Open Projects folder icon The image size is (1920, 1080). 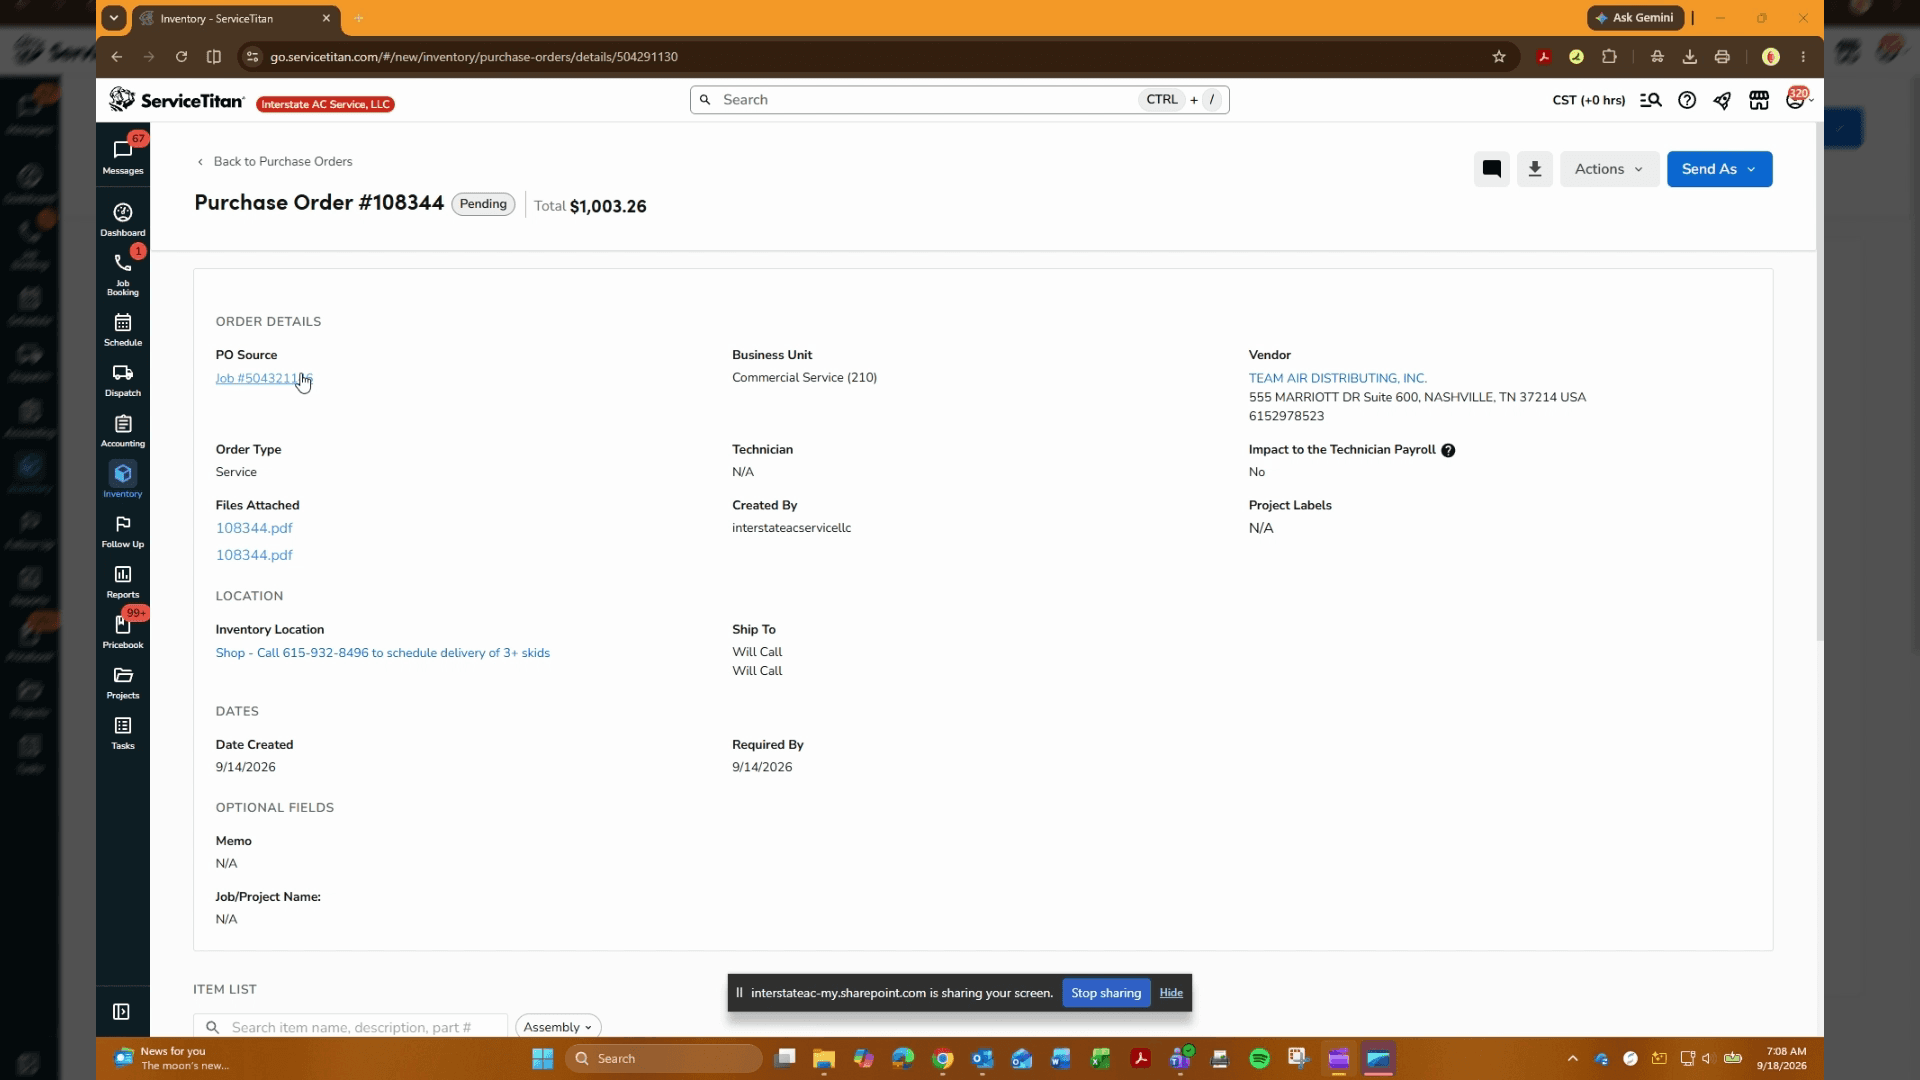123,682
